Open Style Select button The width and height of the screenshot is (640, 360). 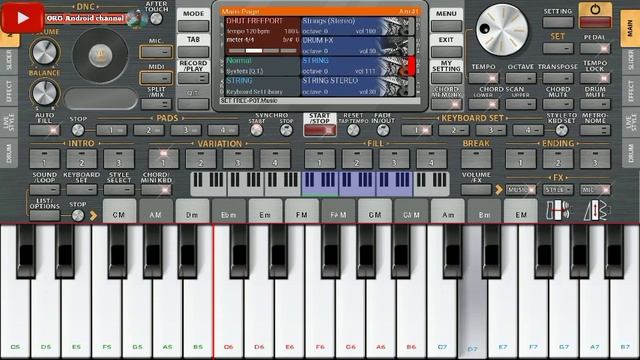[119, 190]
